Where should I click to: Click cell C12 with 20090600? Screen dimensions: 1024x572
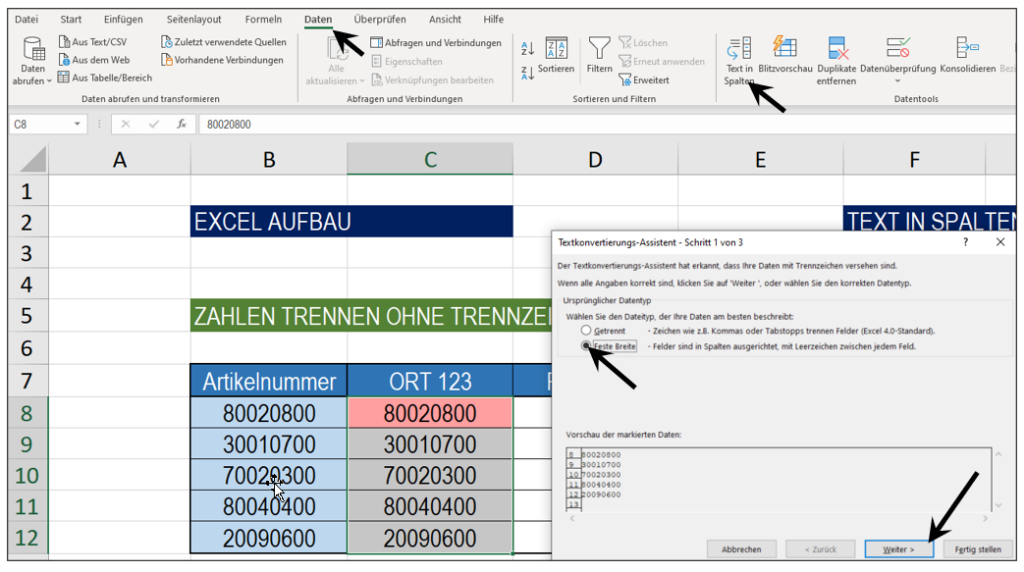point(430,538)
